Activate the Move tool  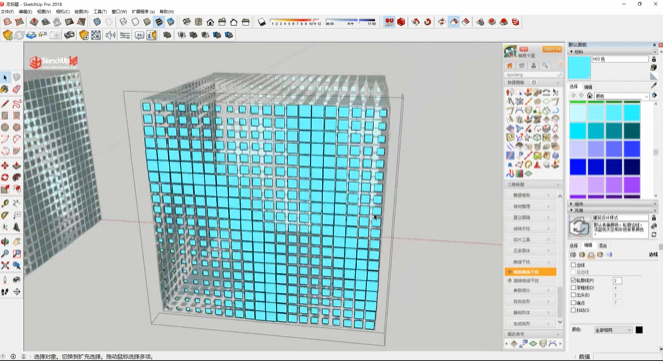5,165
